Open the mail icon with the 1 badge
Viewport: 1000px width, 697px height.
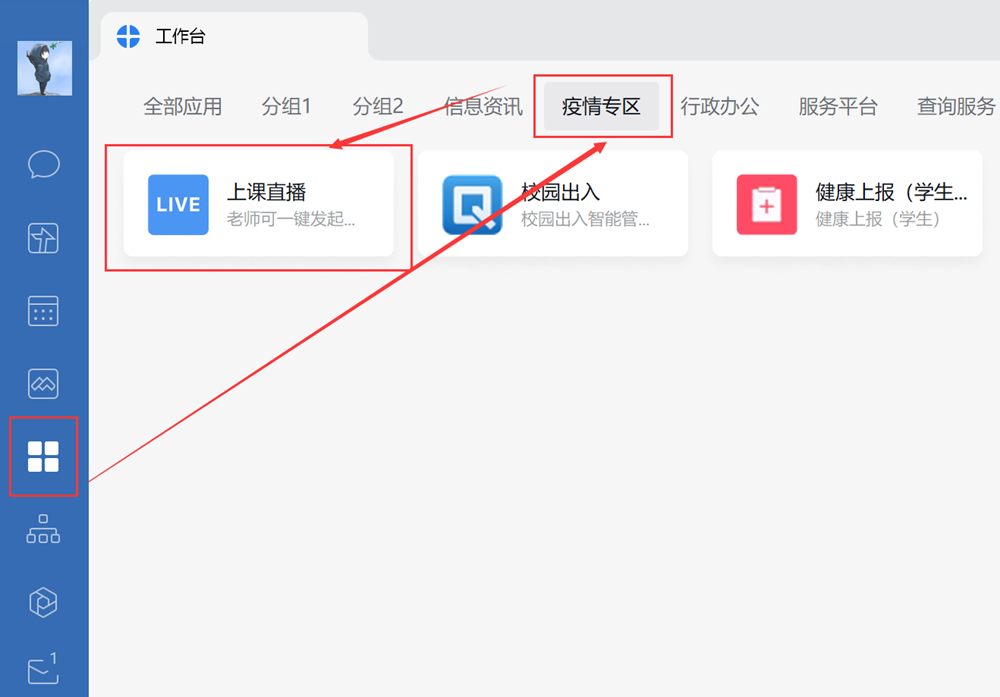[x=44, y=668]
